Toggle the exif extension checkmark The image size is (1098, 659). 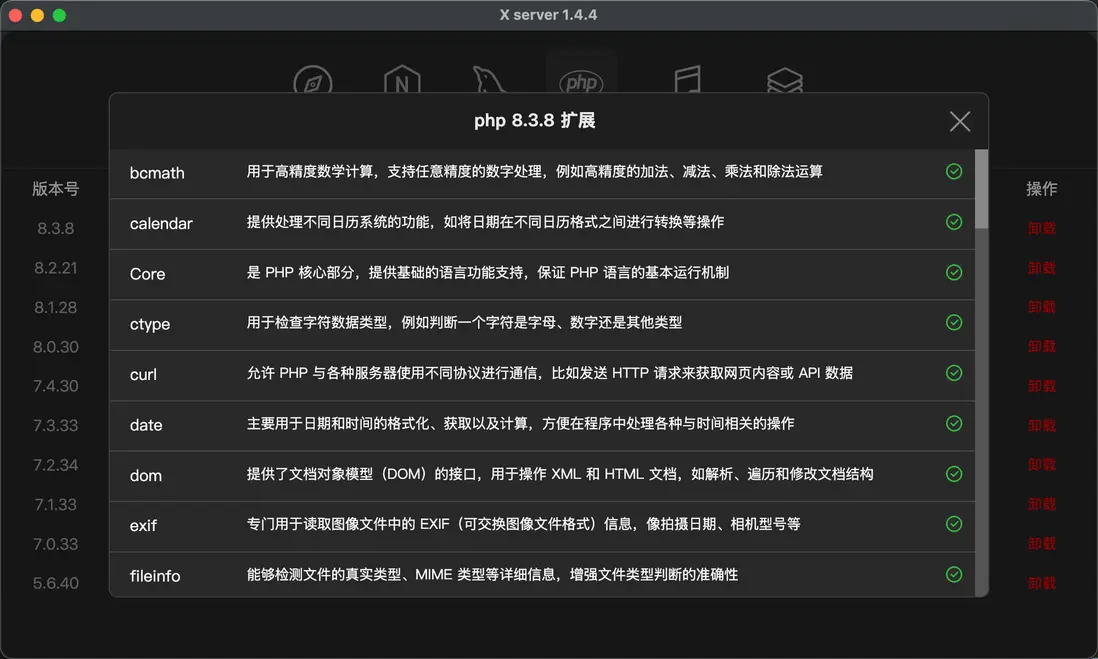coord(954,524)
